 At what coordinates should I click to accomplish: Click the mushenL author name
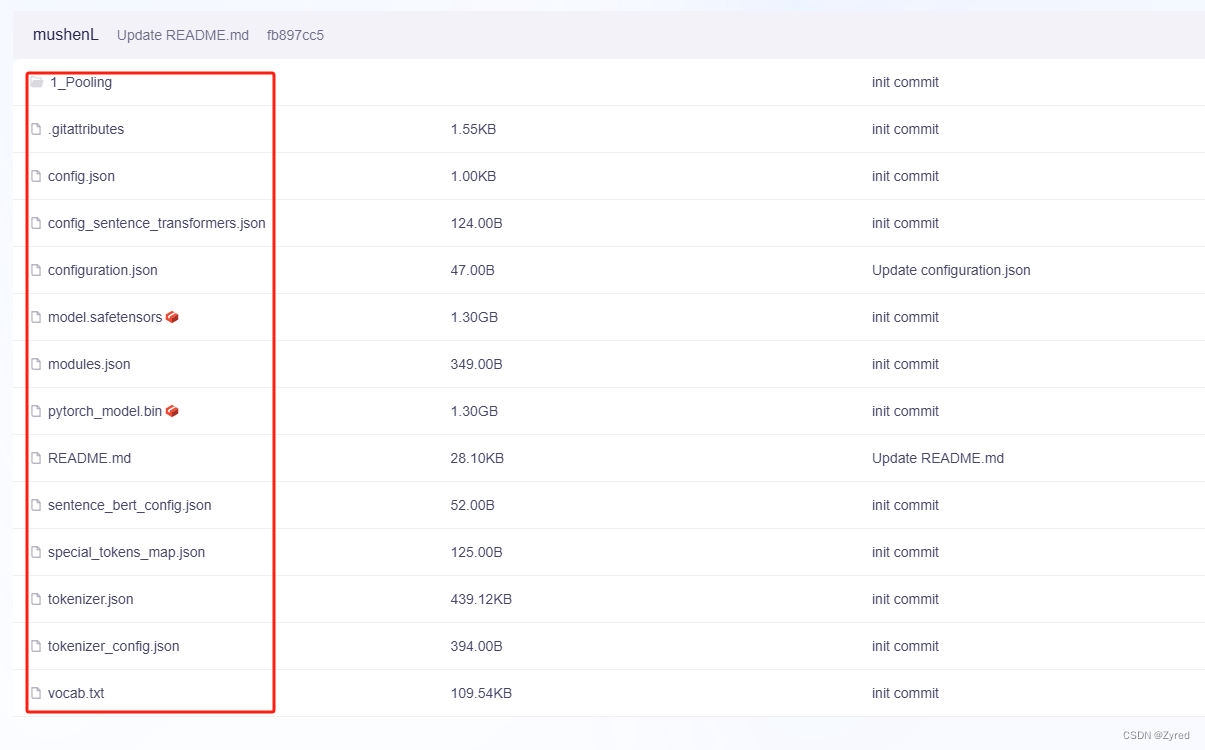[66, 35]
